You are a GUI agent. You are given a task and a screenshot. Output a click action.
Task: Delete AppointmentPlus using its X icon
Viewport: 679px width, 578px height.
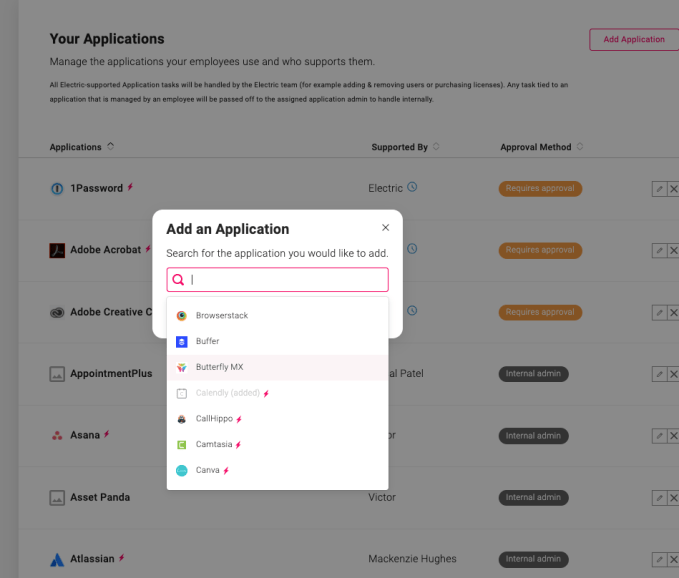(x=673, y=374)
